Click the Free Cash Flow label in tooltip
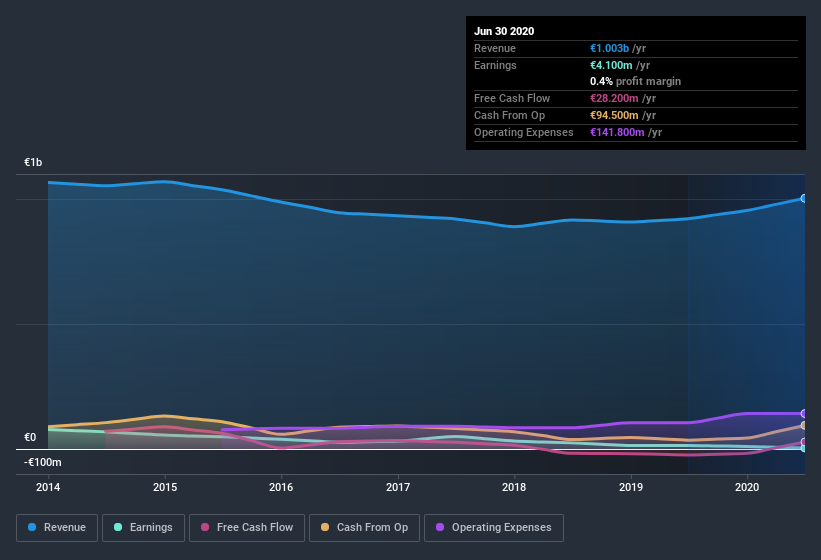This screenshot has width=821, height=560. pyautogui.click(x=512, y=98)
